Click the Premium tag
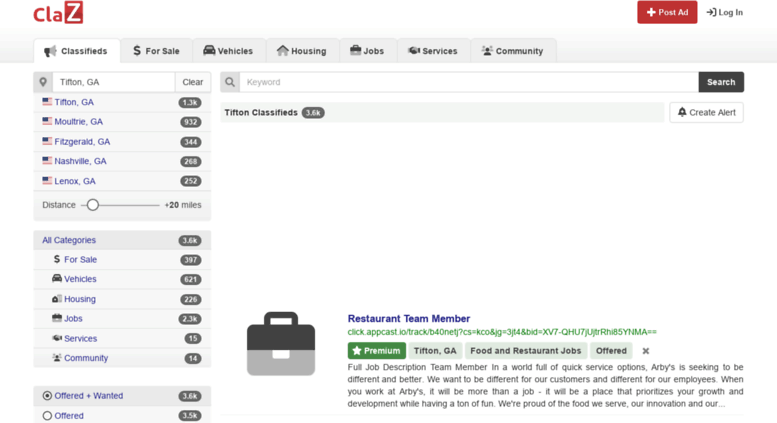Image resolution: width=777 pixels, height=423 pixels. (377, 351)
